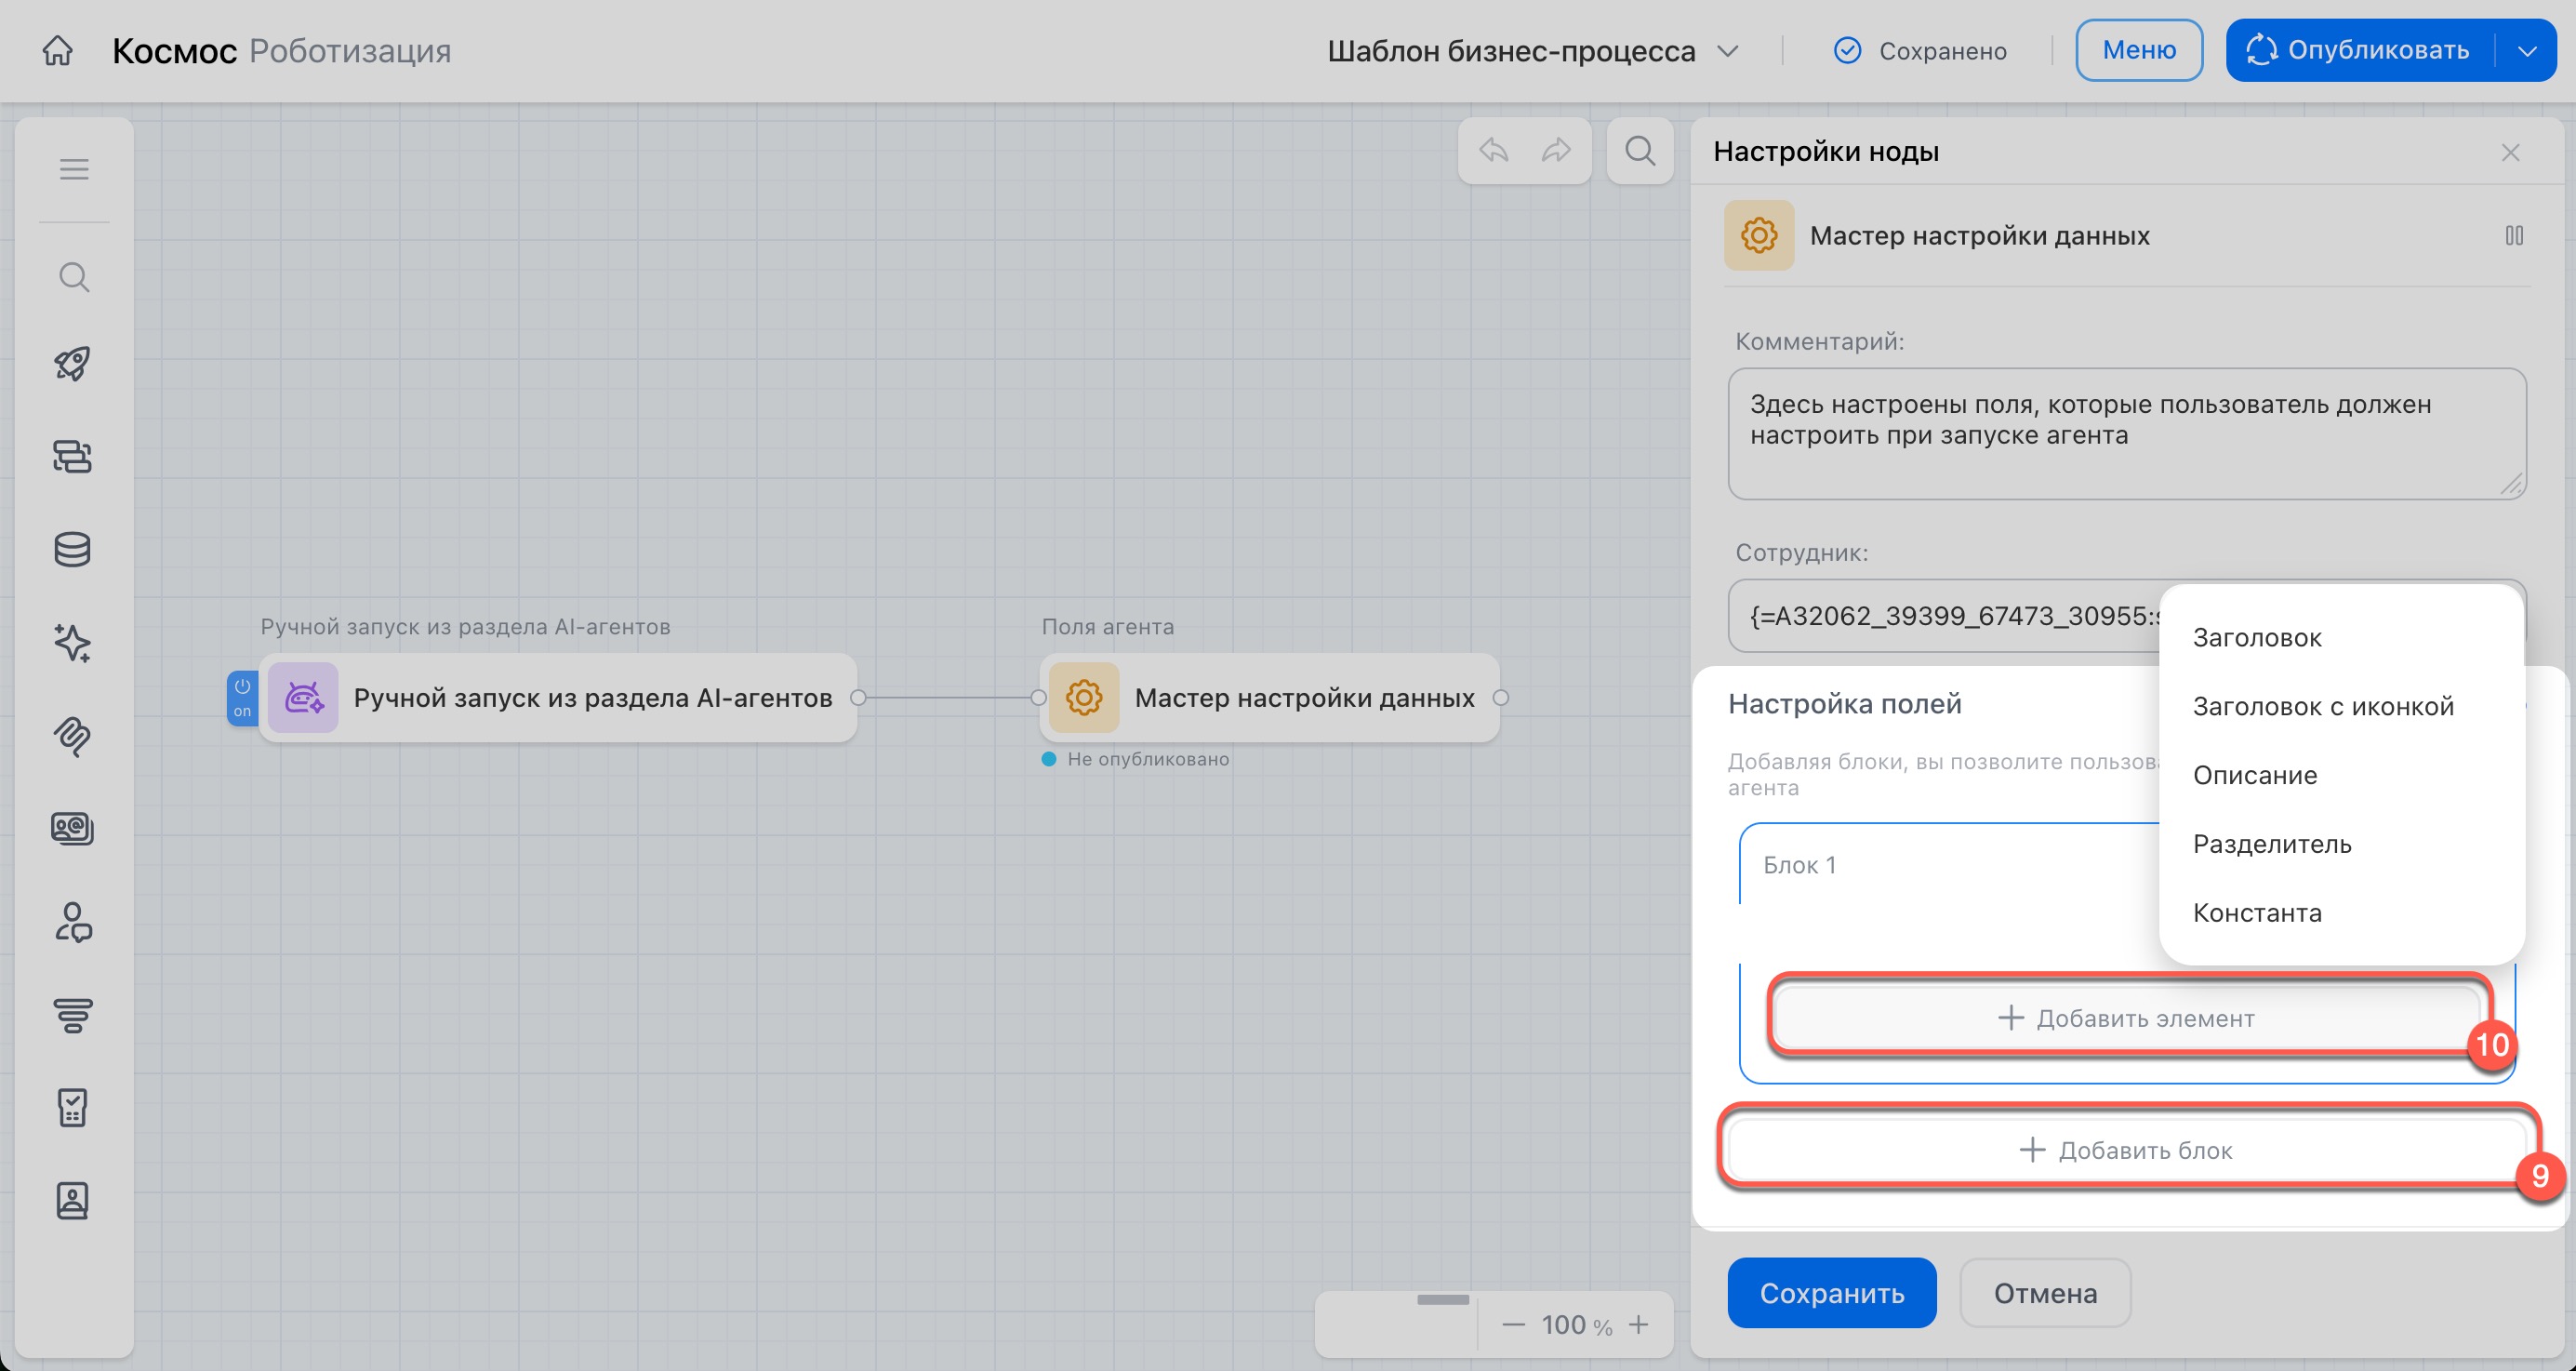Screen dimensions: 2576x1371
Task: Toggle pause icon next to Мастер настройки данных
Action: coord(2514,236)
